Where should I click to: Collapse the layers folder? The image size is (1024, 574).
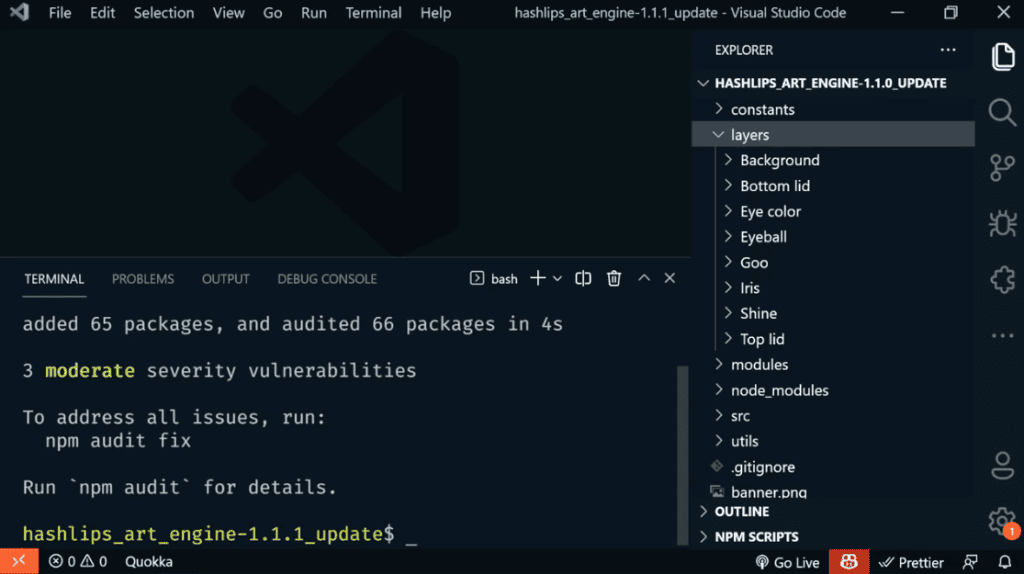click(718, 135)
